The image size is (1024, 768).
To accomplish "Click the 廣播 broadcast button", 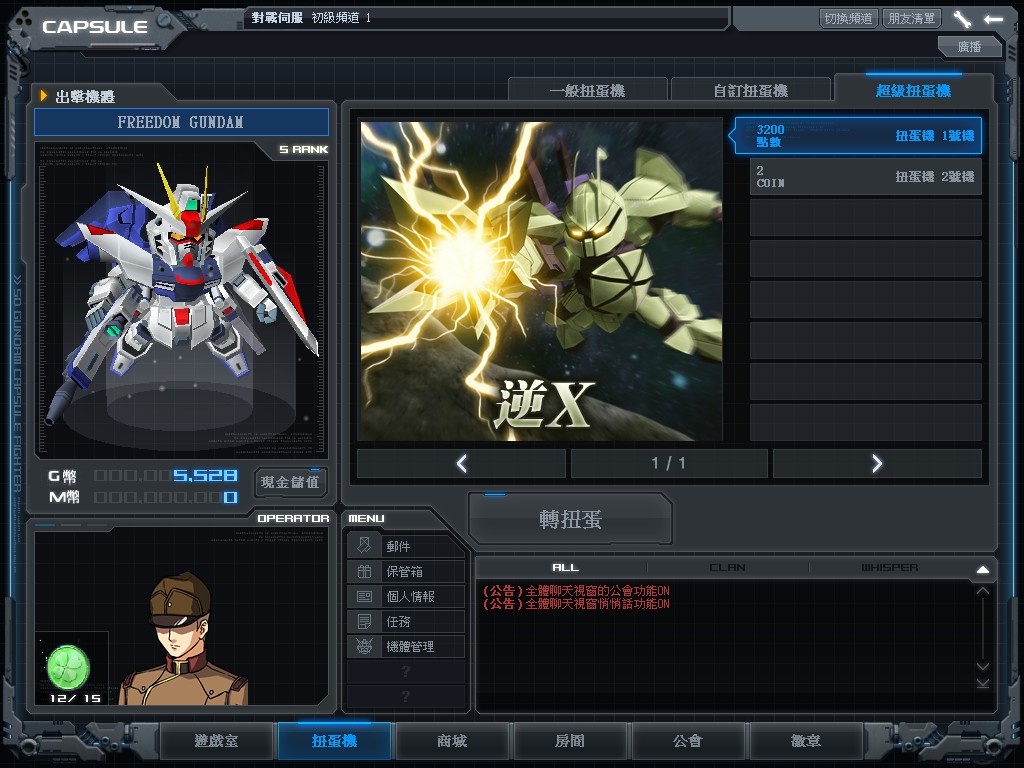I will [x=970, y=46].
